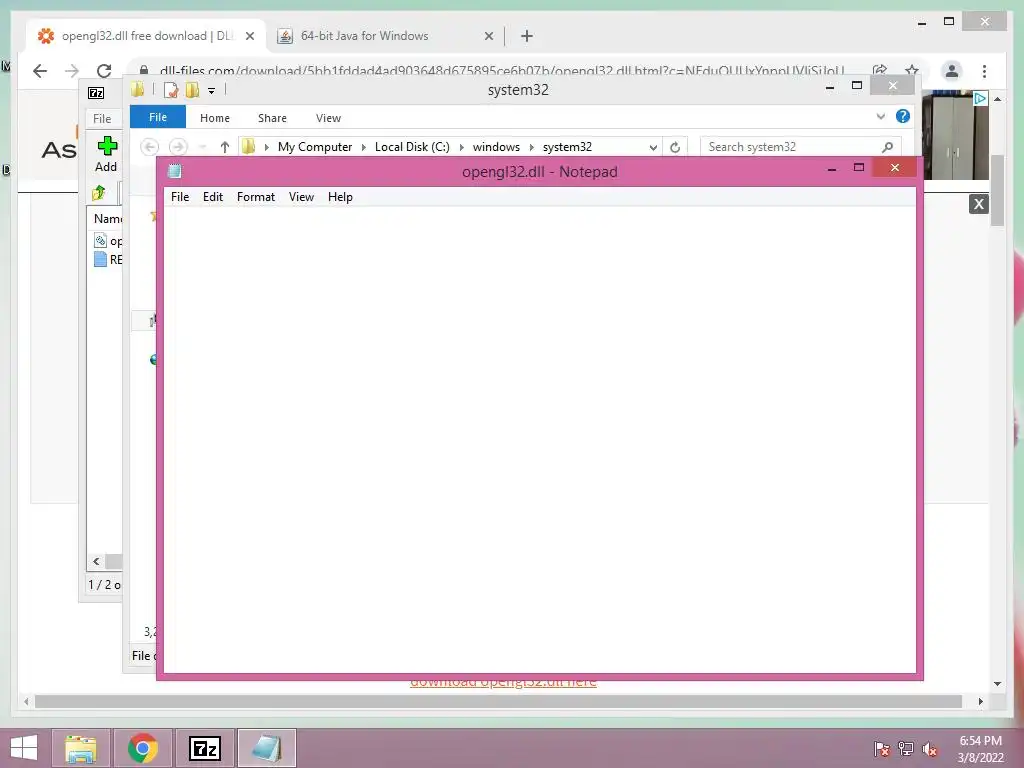Click the Add button in 7-Zip
The height and width of the screenshot is (768, 1024).
coord(106,155)
